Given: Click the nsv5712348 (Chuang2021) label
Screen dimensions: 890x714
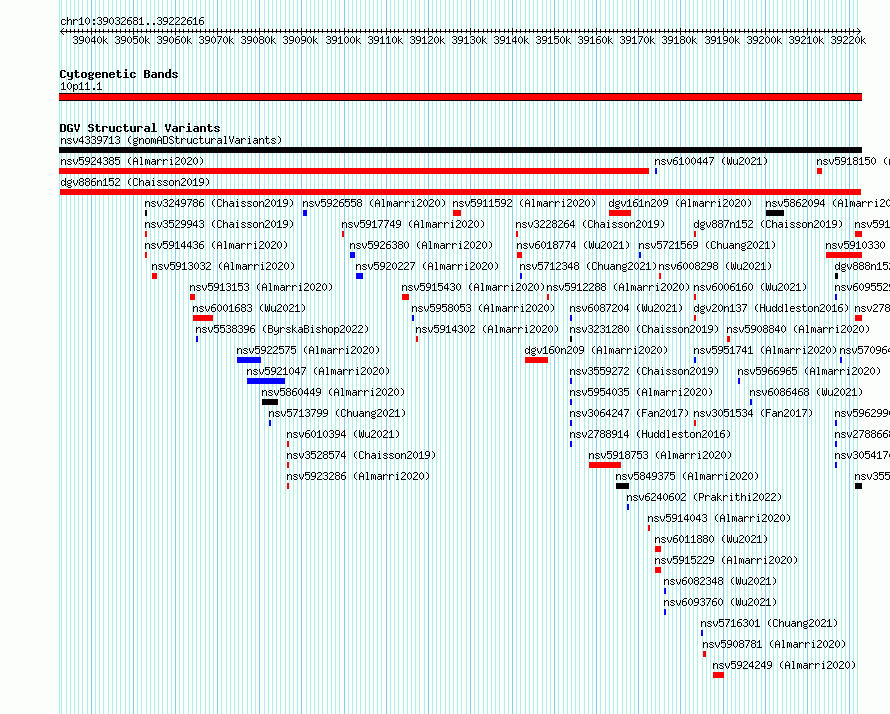Looking at the screenshot, I should pyautogui.click(x=588, y=266).
